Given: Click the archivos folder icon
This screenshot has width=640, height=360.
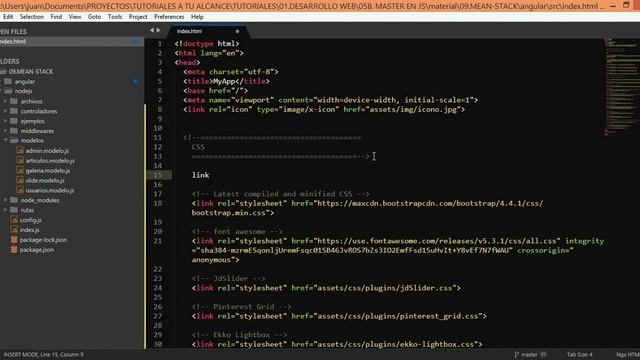Looking at the screenshot, I should 14,101.
